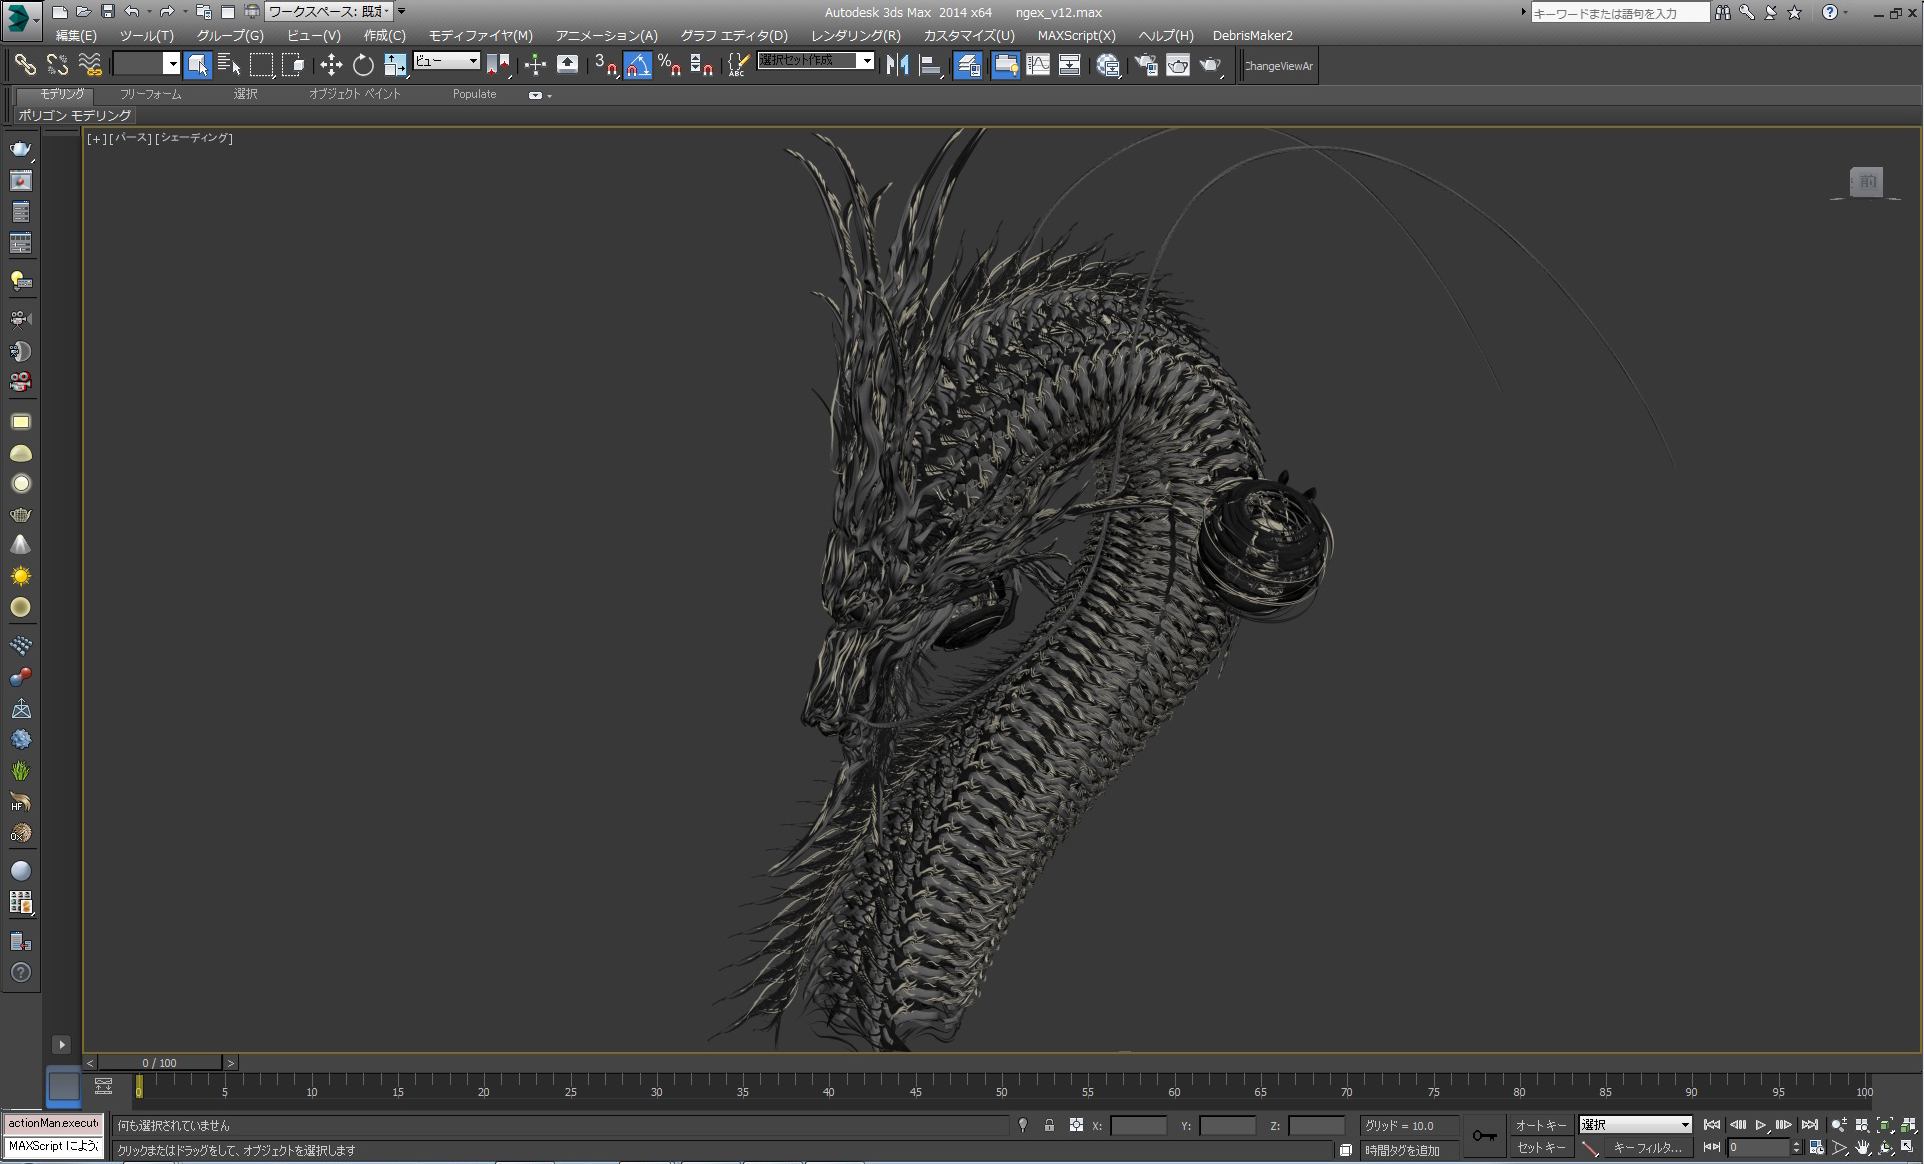Toggle Set Key mode button
Image resolution: width=1924 pixels, height=1164 pixels.
tap(1541, 1148)
